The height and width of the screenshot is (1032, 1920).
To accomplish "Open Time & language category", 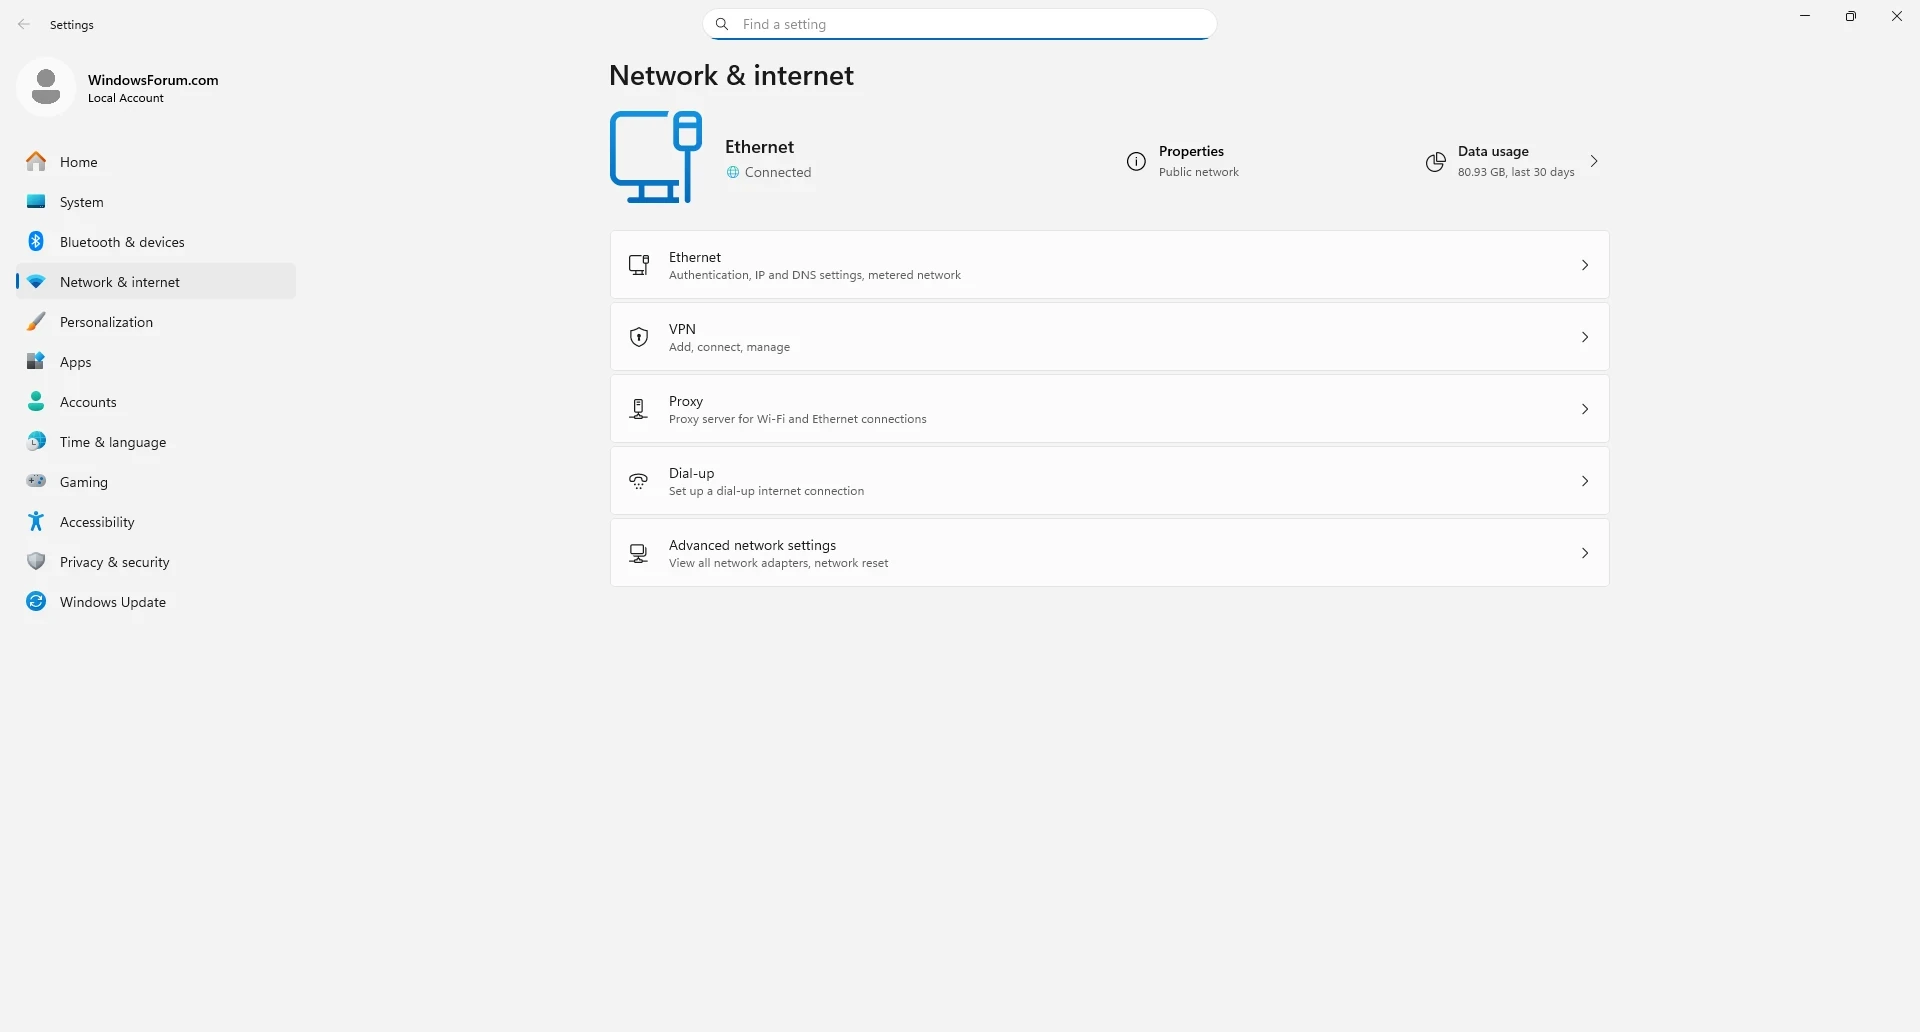I will pyautogui.click(x=156, y=441).
